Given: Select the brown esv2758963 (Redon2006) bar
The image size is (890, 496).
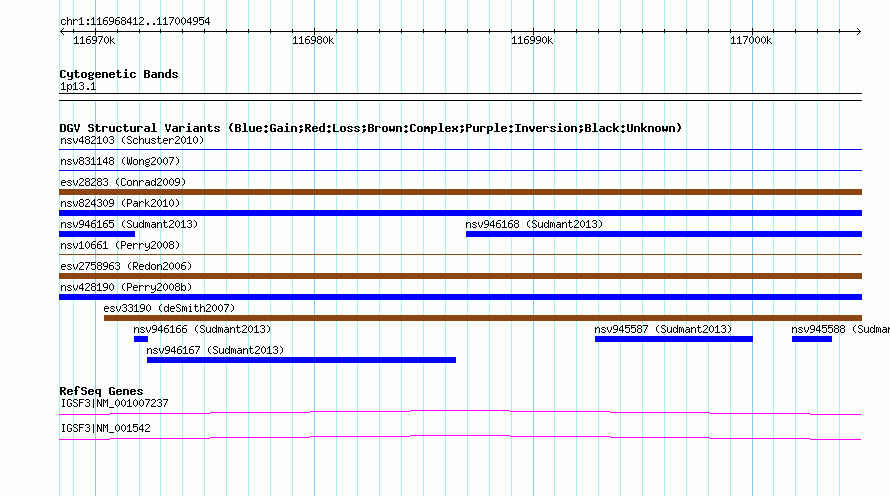Looking at the screenshot, I should tap(460, 276).
